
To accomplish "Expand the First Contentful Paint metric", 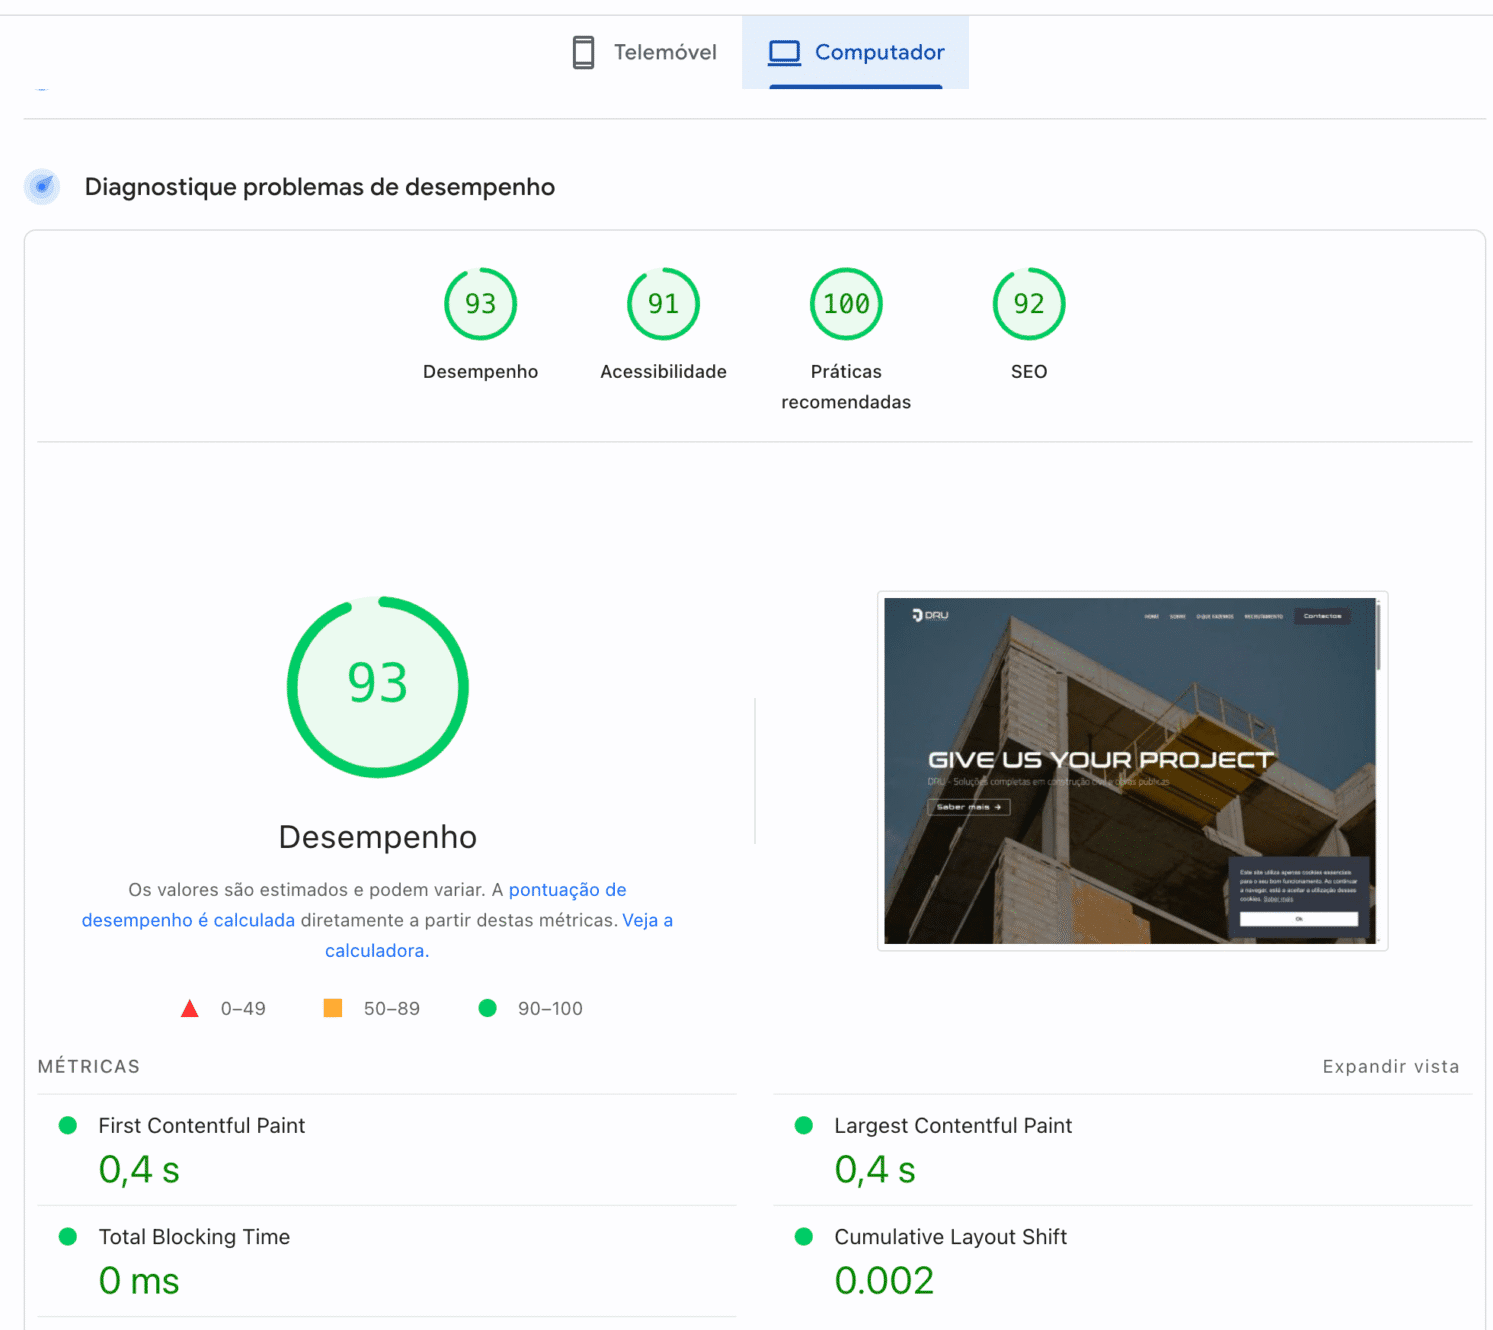I will click(x=201, y=1125).
